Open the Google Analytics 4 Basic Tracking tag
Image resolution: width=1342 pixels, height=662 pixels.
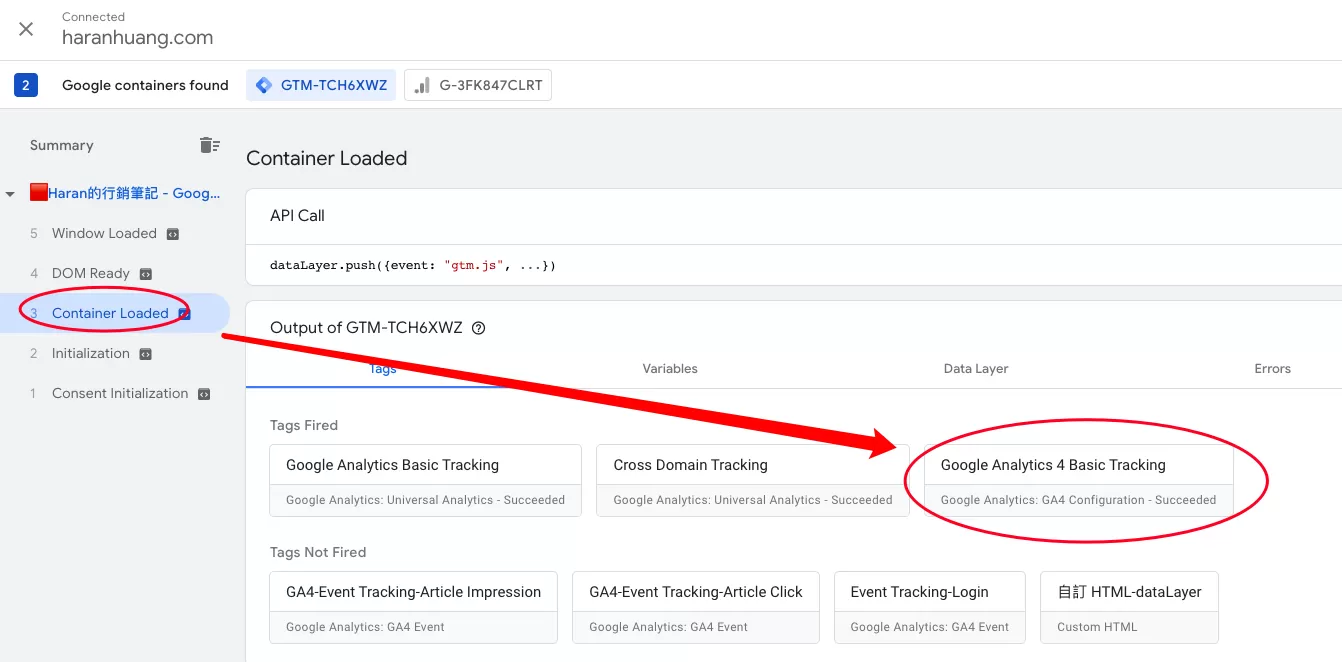[x=1079, y=480]
